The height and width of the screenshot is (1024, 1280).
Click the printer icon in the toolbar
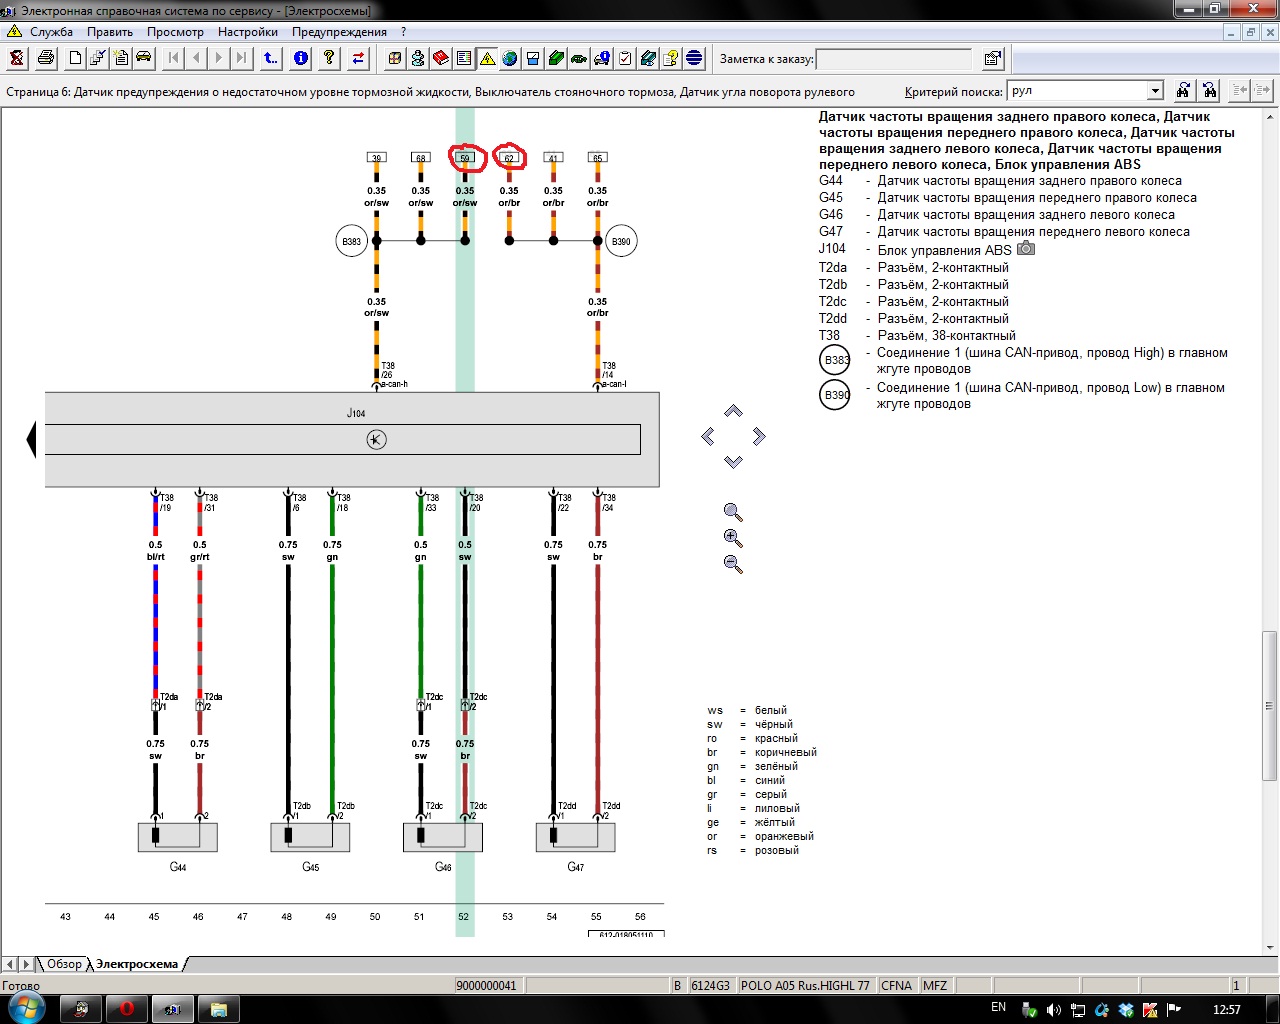tap(46, 58)
